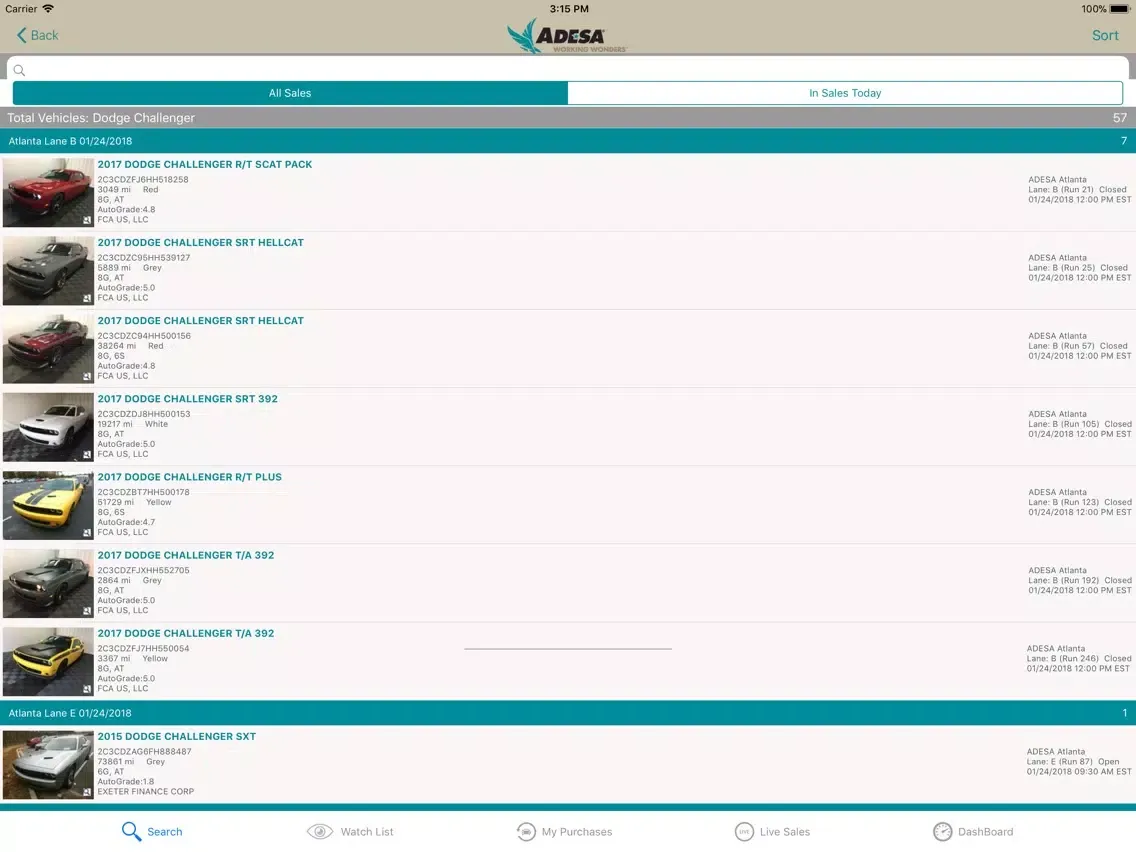The width and height of the screenshot is (1136, 852).
Task: Open red Scat Pack car thumbnail
Action: coord(49,193)
